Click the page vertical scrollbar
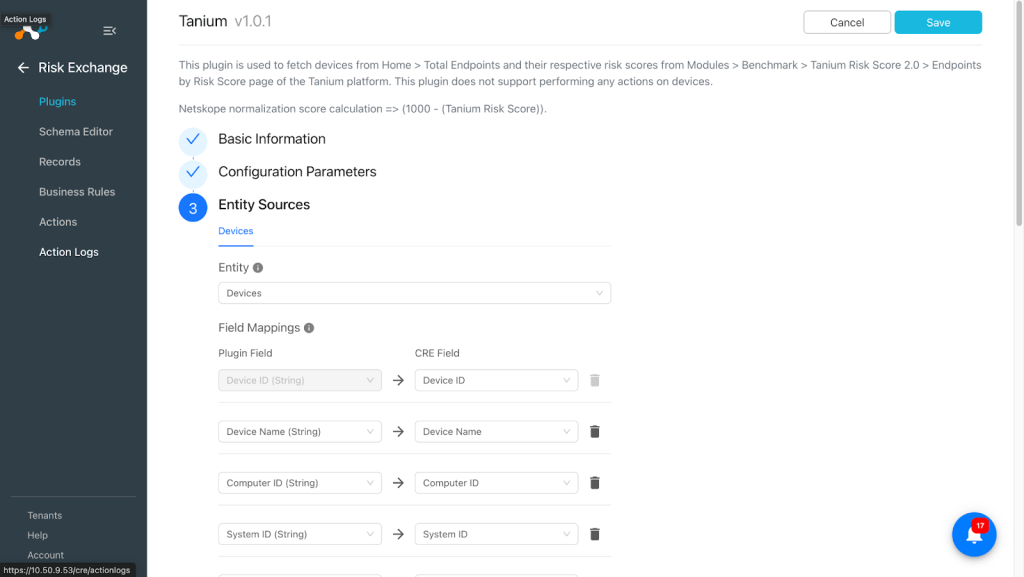This screenshot has height=577, width=1024. (1019, 114)
